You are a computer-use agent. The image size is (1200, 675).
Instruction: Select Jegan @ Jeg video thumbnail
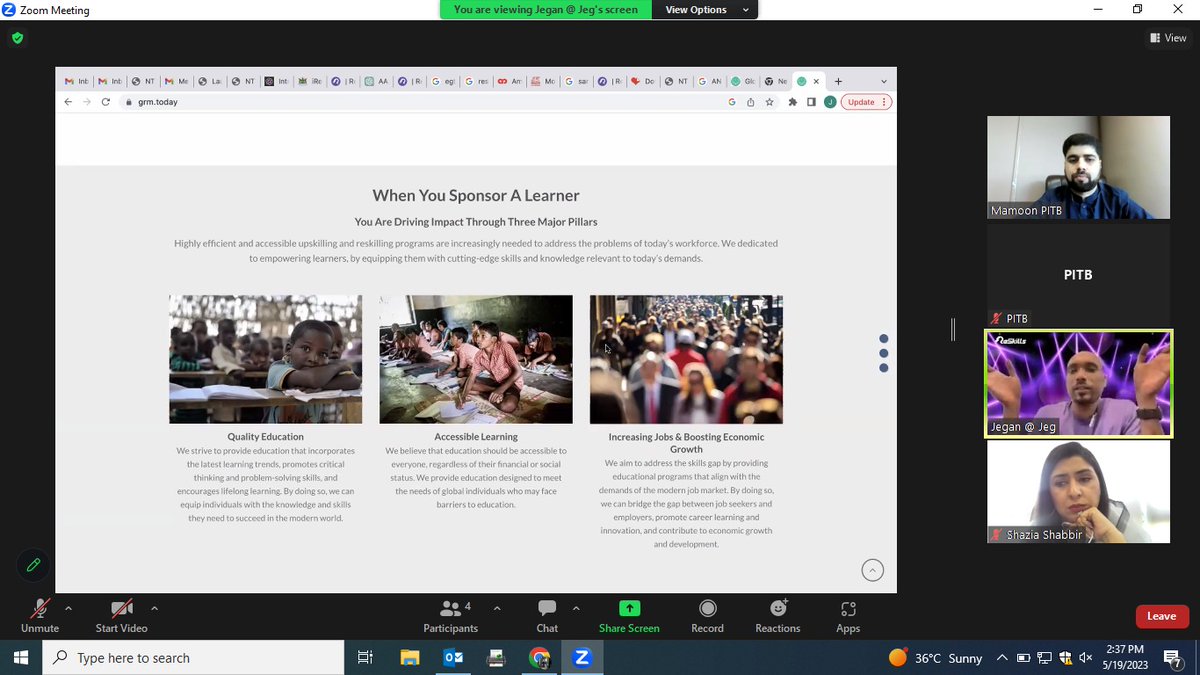coord(1078,384)
